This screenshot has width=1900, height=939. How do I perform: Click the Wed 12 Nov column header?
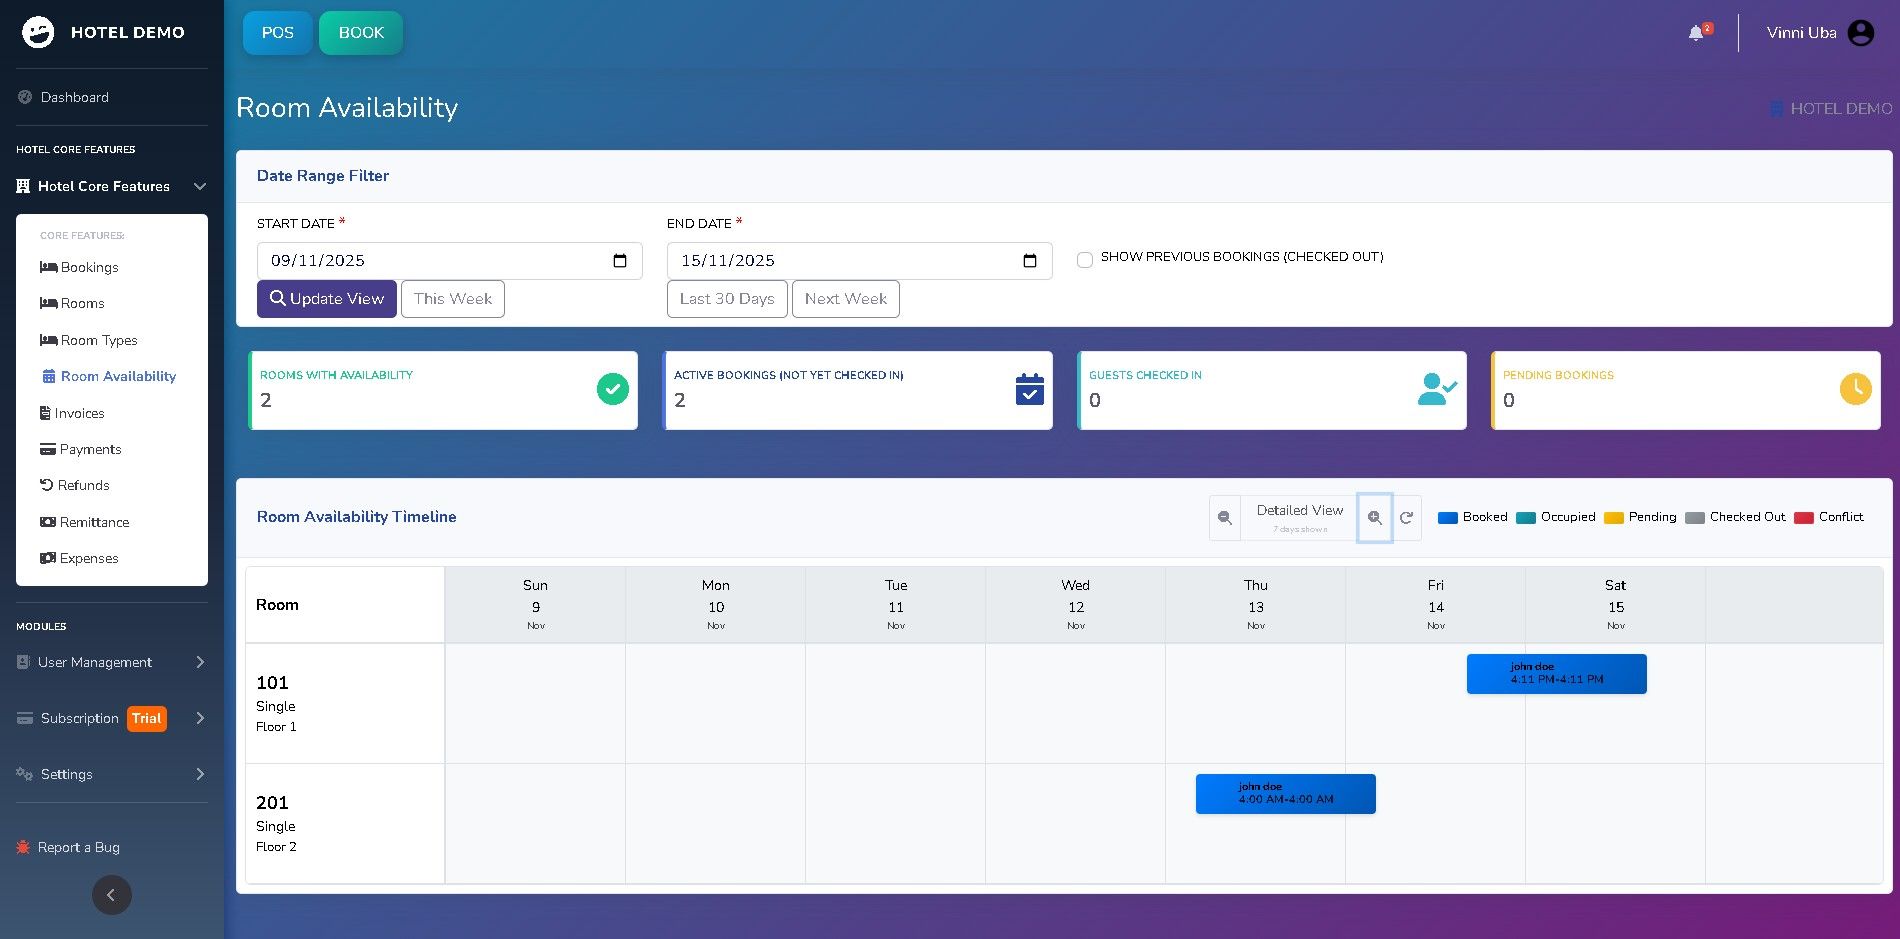point(1076,605)
